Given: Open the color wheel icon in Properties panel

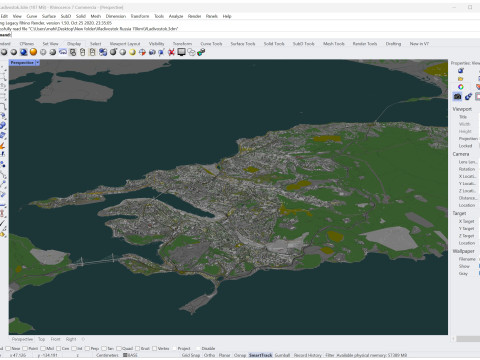Looking at the screenshot, I should tap(461, 87).
